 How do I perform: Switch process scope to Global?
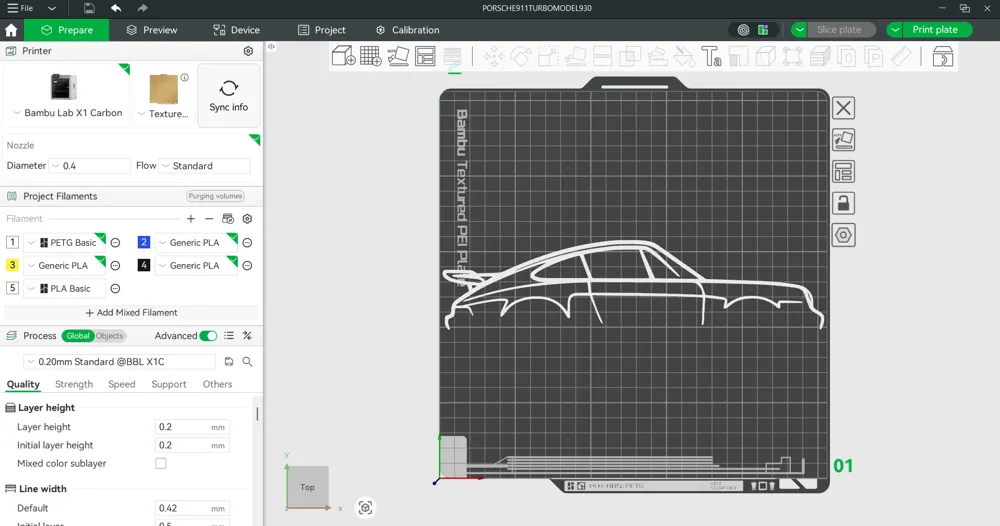(x=78, y=336)
